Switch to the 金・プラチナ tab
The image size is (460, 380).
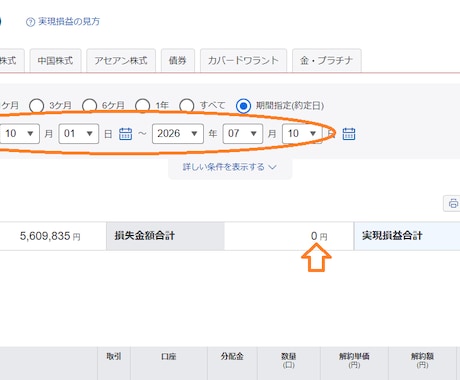pos(327,61)
